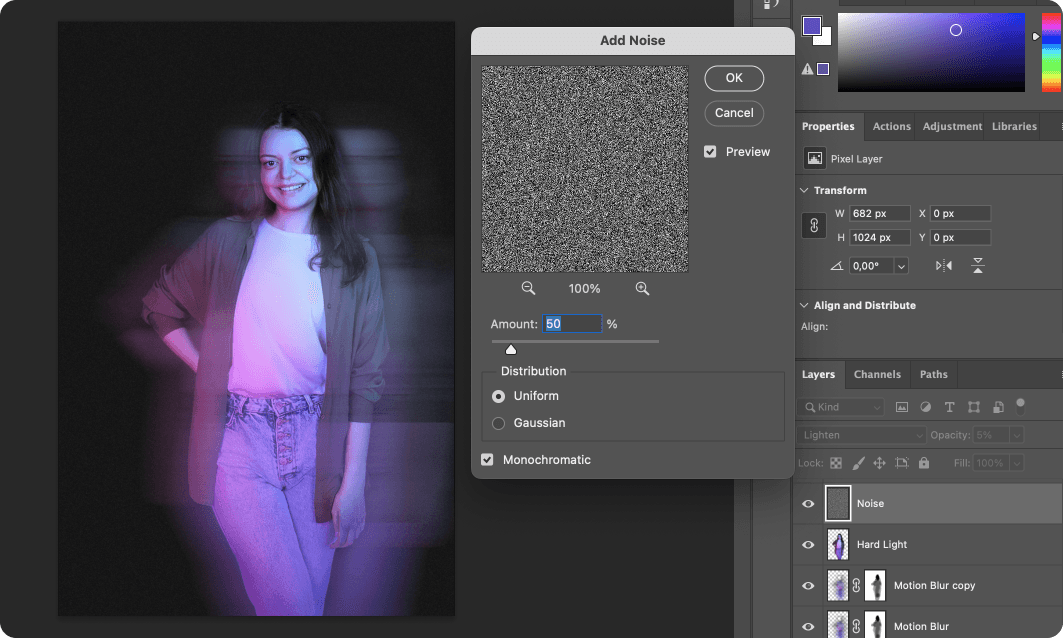Click the zoom out magnifier in noise preview
The height and width of the screenshot is (638, 1063).
point(528,288)
